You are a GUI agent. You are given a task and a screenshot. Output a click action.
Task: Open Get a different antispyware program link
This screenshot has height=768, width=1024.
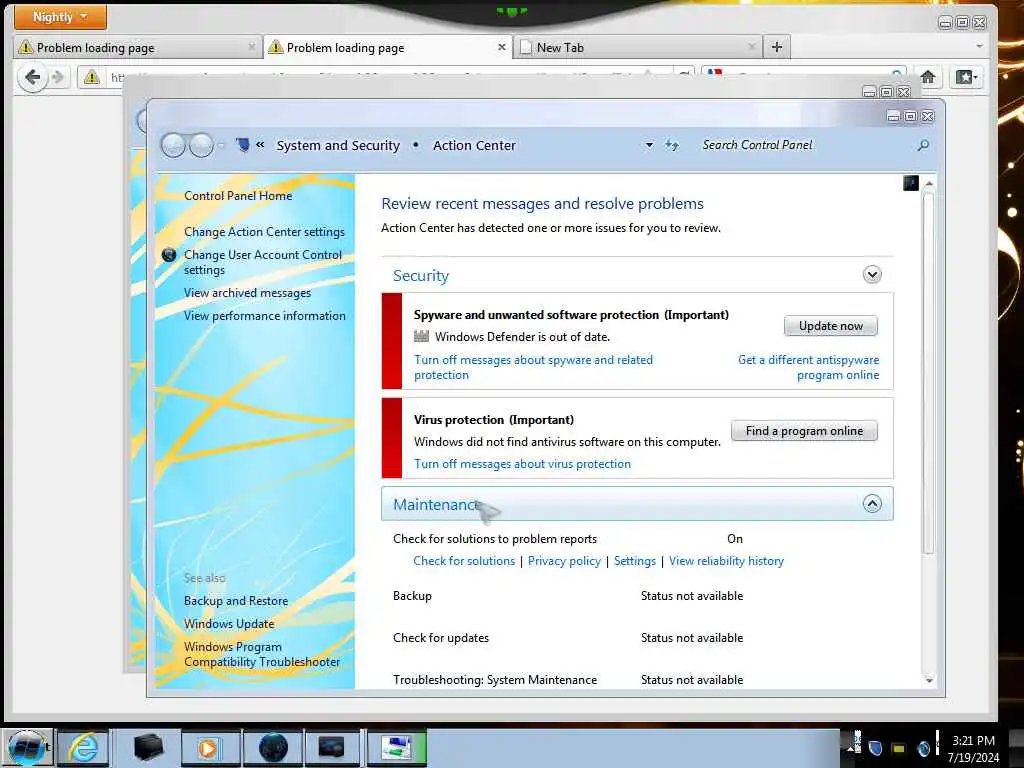808,367
